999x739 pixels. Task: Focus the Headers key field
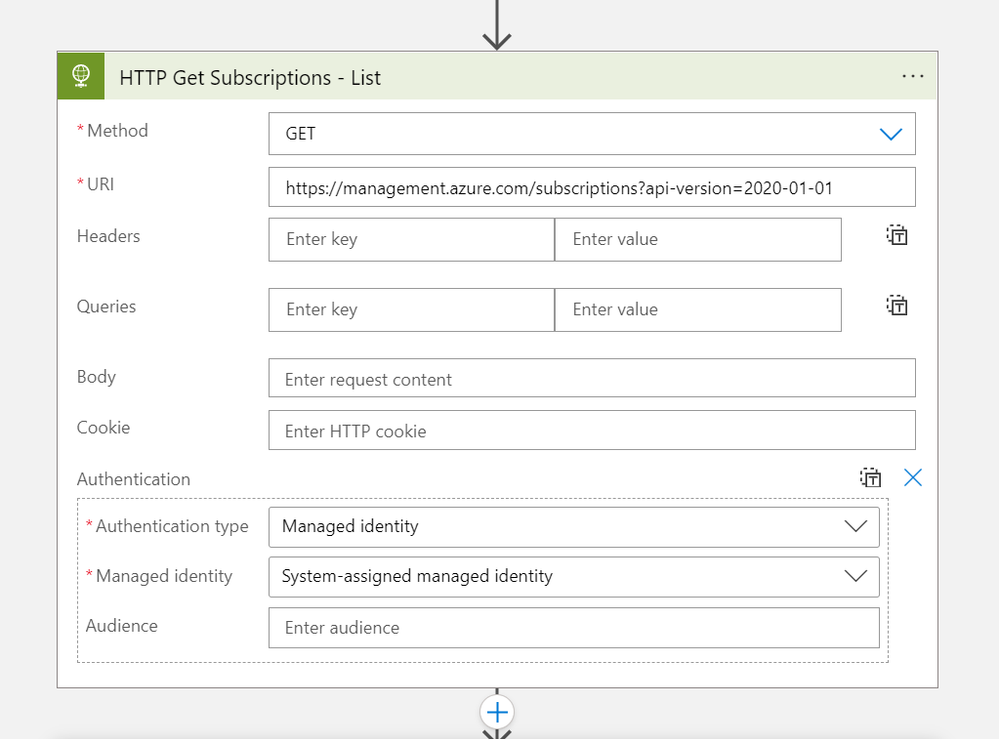pyautogui.click(x=412, y=240)
